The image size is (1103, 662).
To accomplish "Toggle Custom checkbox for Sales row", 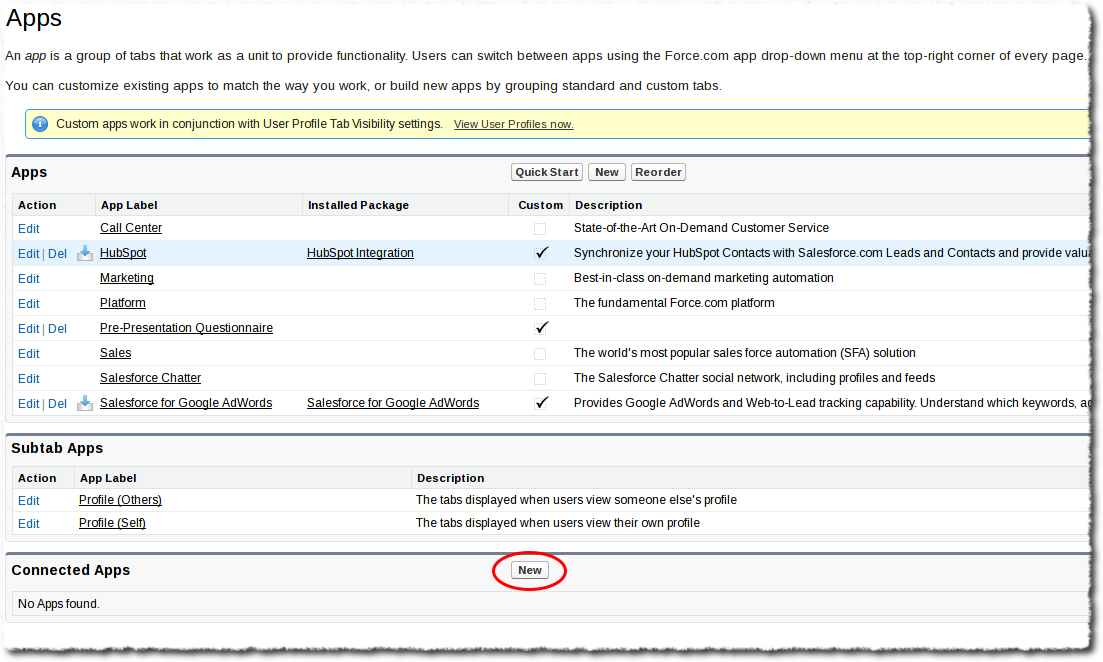I will tap(540, 354).
